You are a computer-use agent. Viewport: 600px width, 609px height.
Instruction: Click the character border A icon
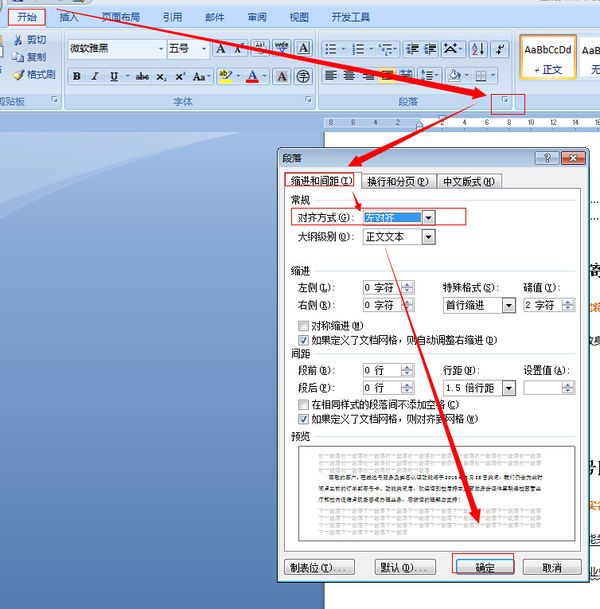[303, 49]
